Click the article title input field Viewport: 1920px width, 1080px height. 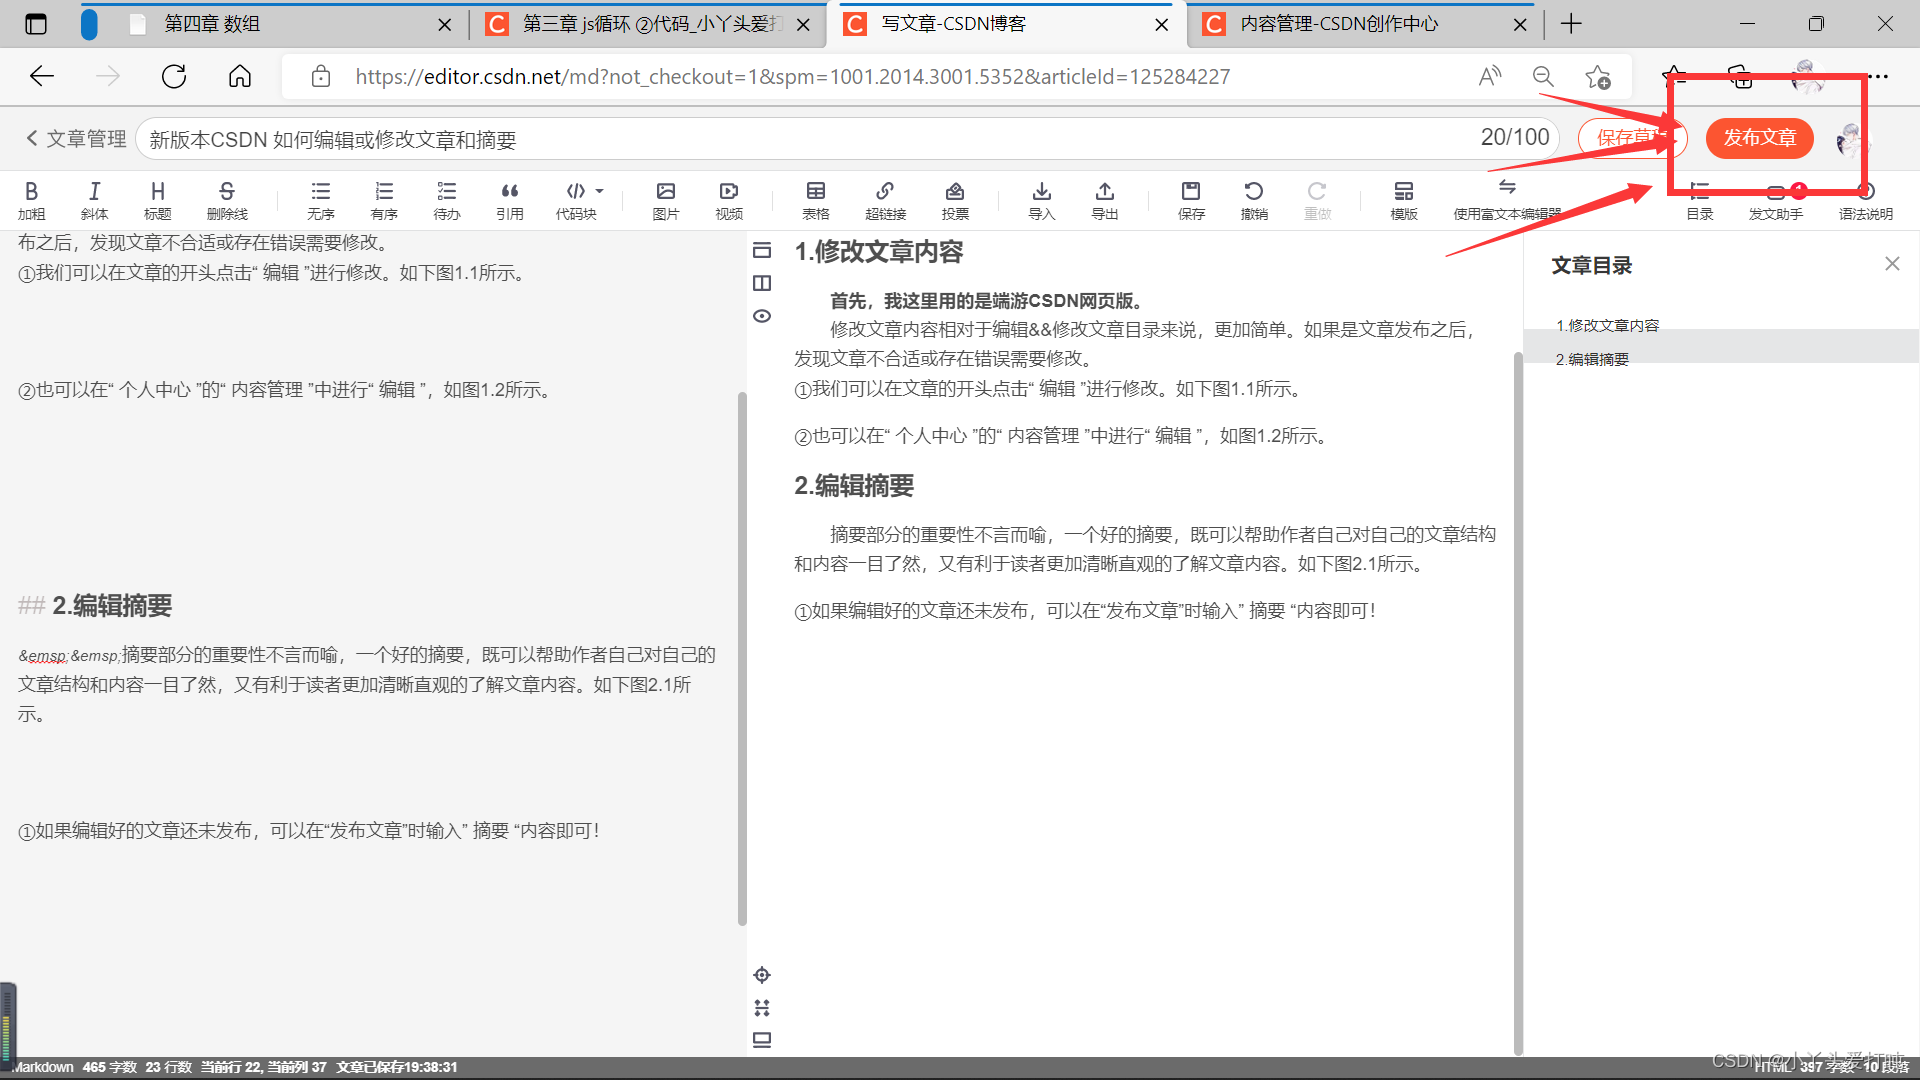pos(800,139)
